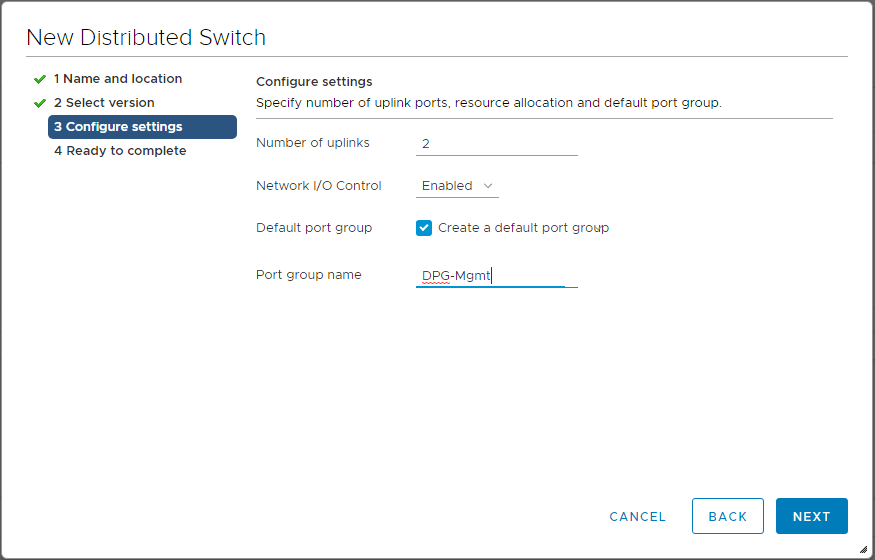Open the Network I/O Control dropdown
The height and width of the screenshot is (560, 875).
click(457, 186)
